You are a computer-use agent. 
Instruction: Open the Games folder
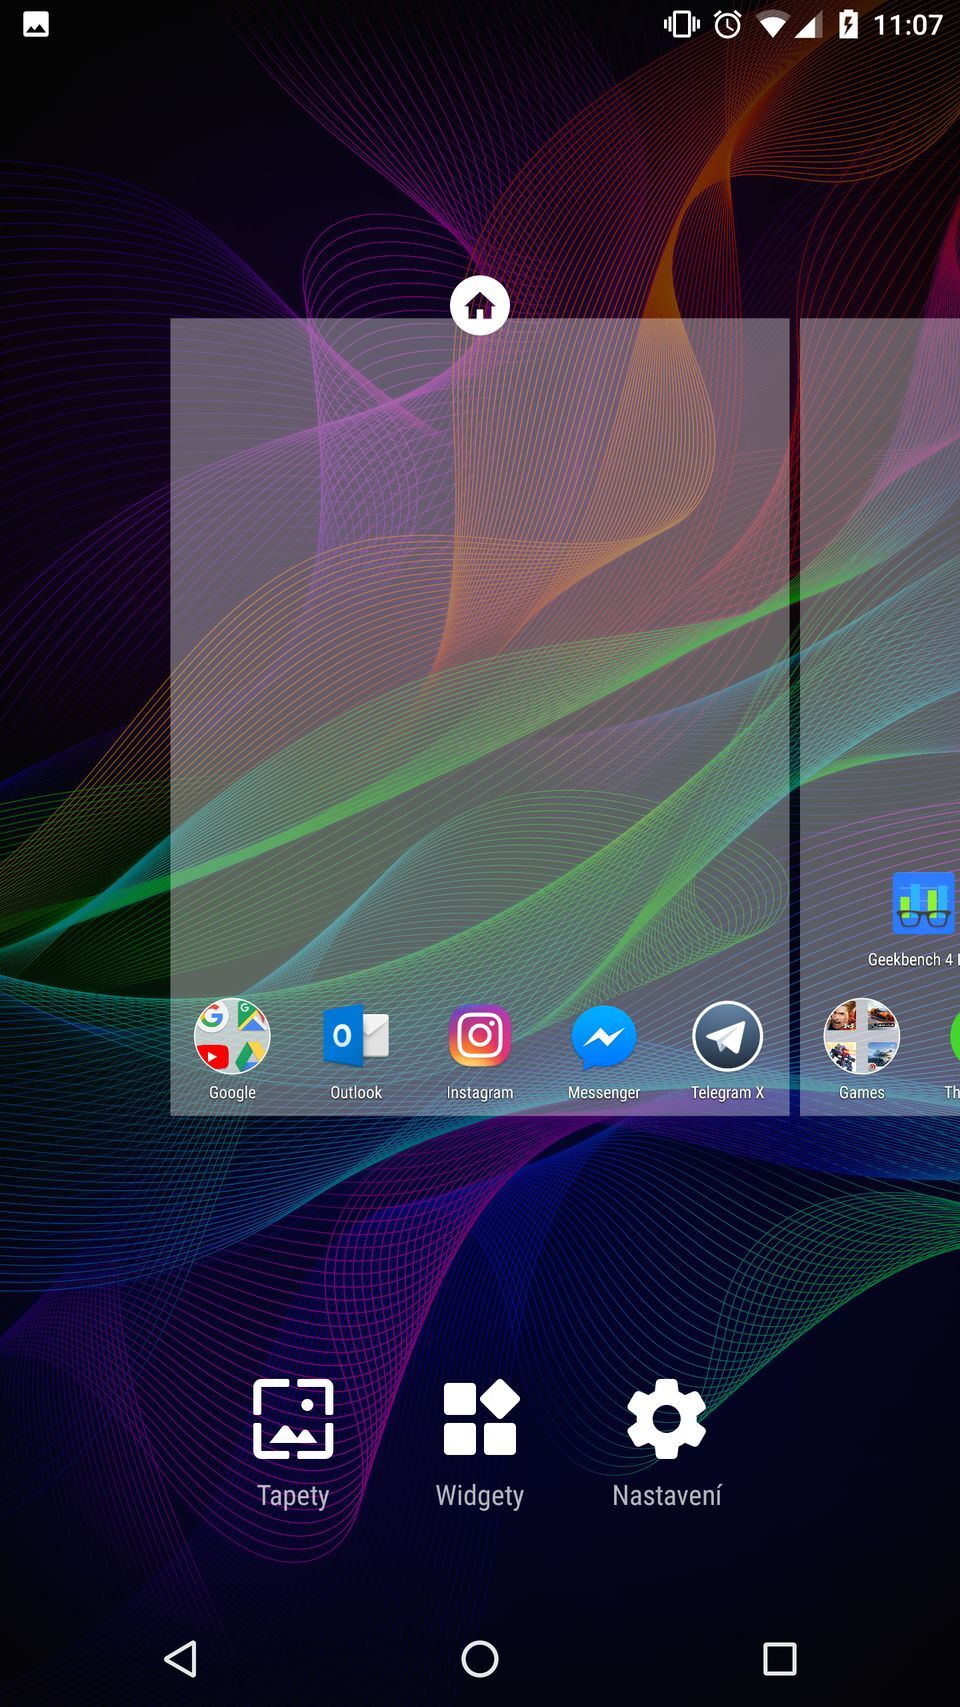coord(861,1036)
